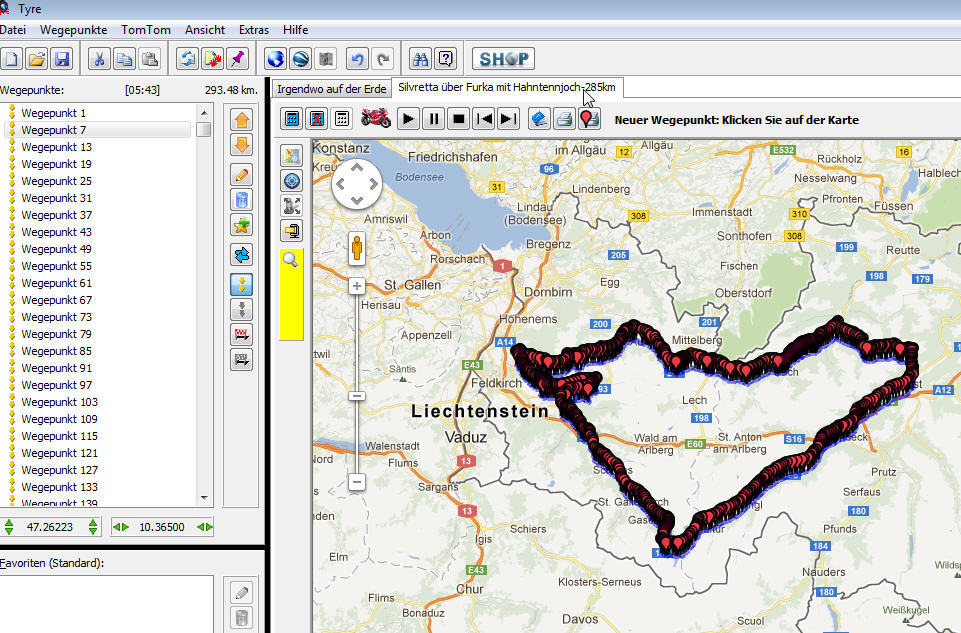
Task: Open the binoculars search tool
Action: pyautogui.click(x=420, y=59)
